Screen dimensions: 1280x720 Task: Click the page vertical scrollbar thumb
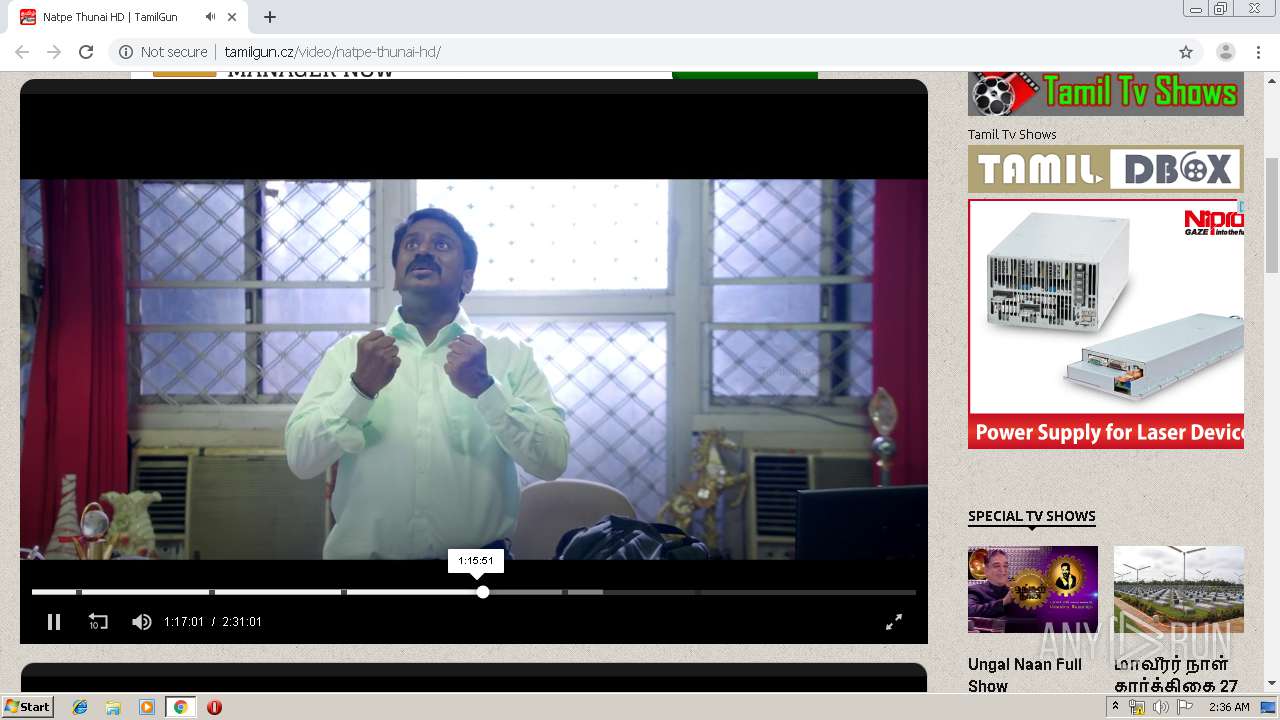1272,215
